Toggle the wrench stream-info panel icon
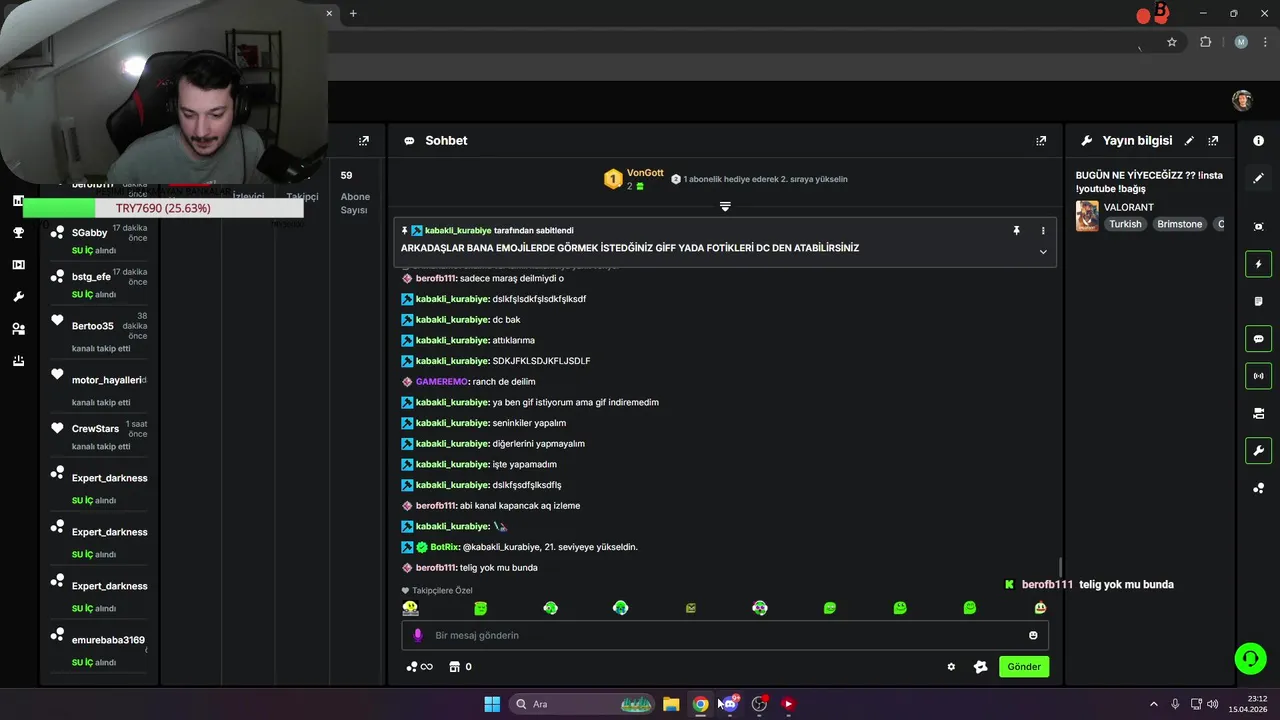1280x720 pixels. pos(1258,451)
